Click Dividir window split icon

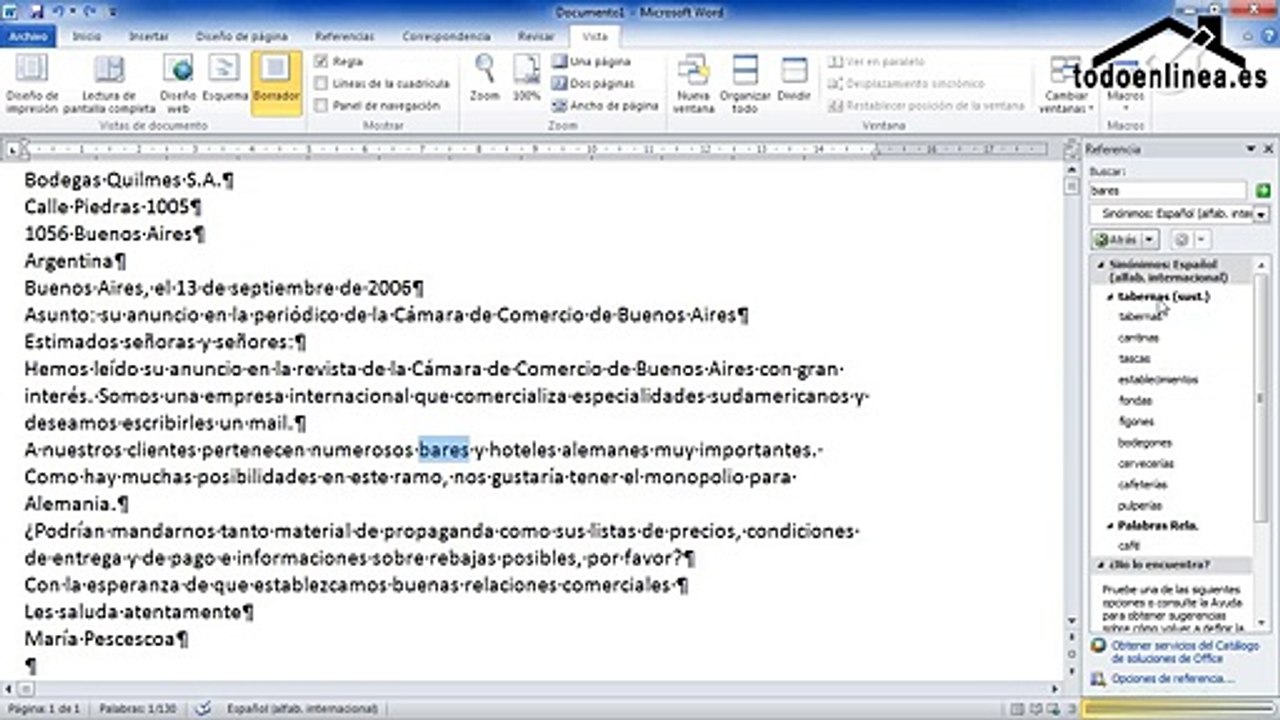(794, 78)
